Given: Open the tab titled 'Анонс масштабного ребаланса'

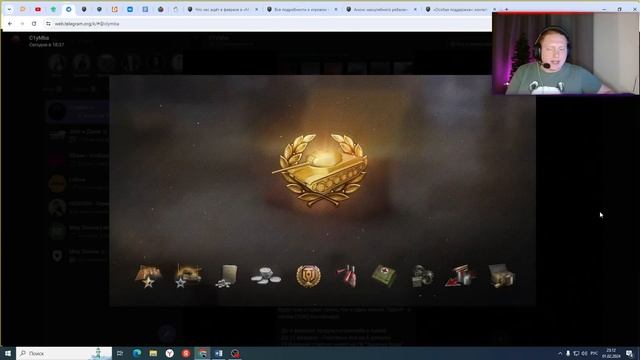Looking at the screenshot, I should pyautogui.click(x=381, y=9).
